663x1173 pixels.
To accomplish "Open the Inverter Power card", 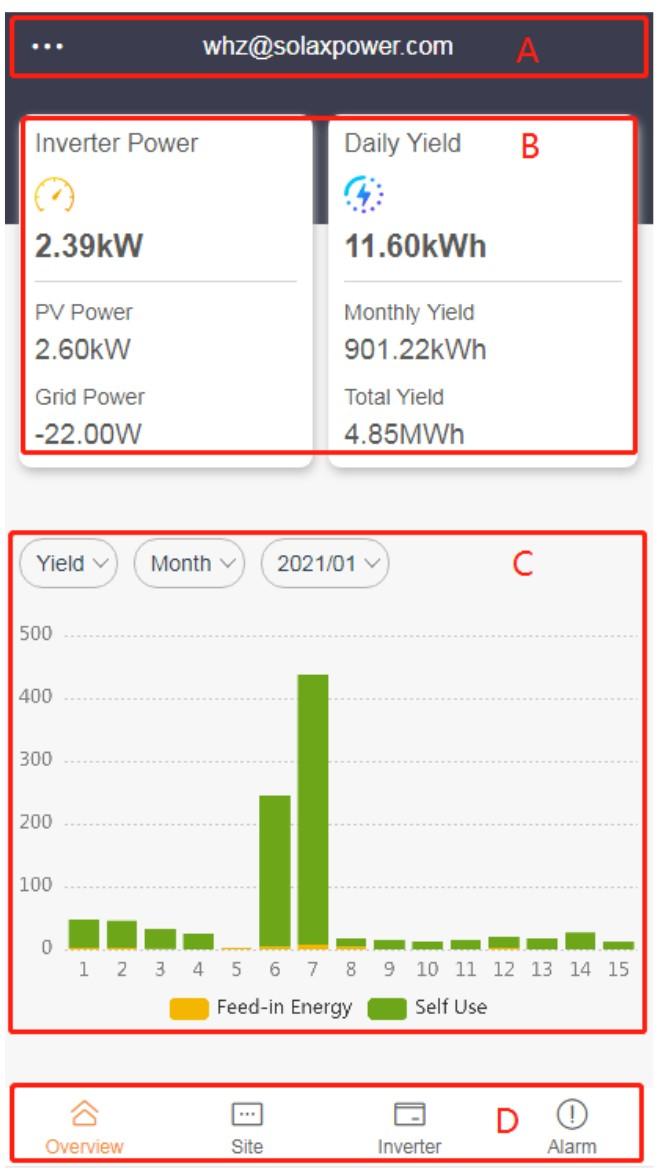I will 166,292.
